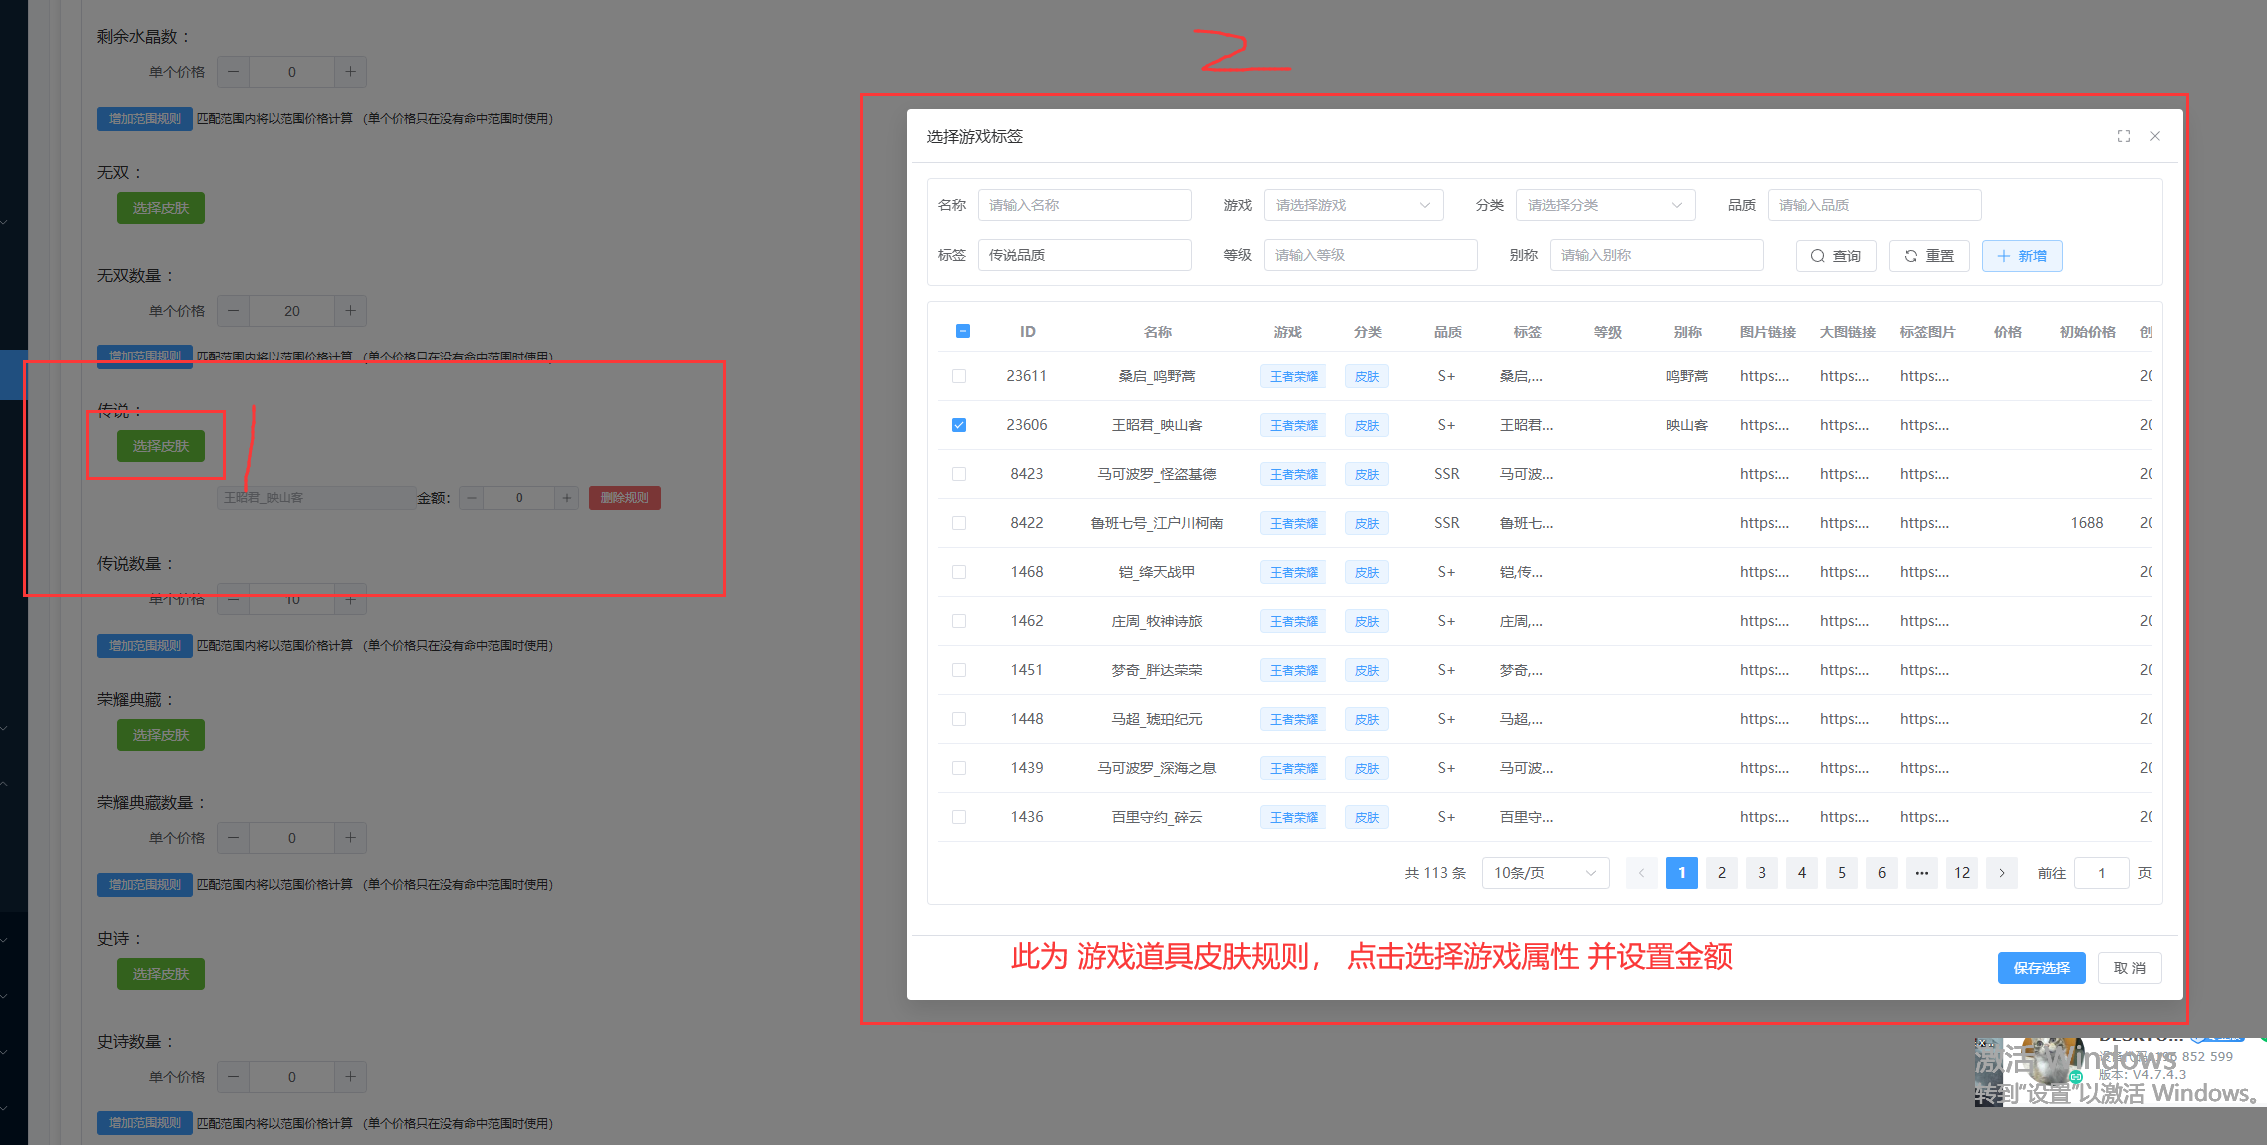Click the 皮肤 tag in row 8422
Screen dimensions: 2267x1145
(1367, 523)
